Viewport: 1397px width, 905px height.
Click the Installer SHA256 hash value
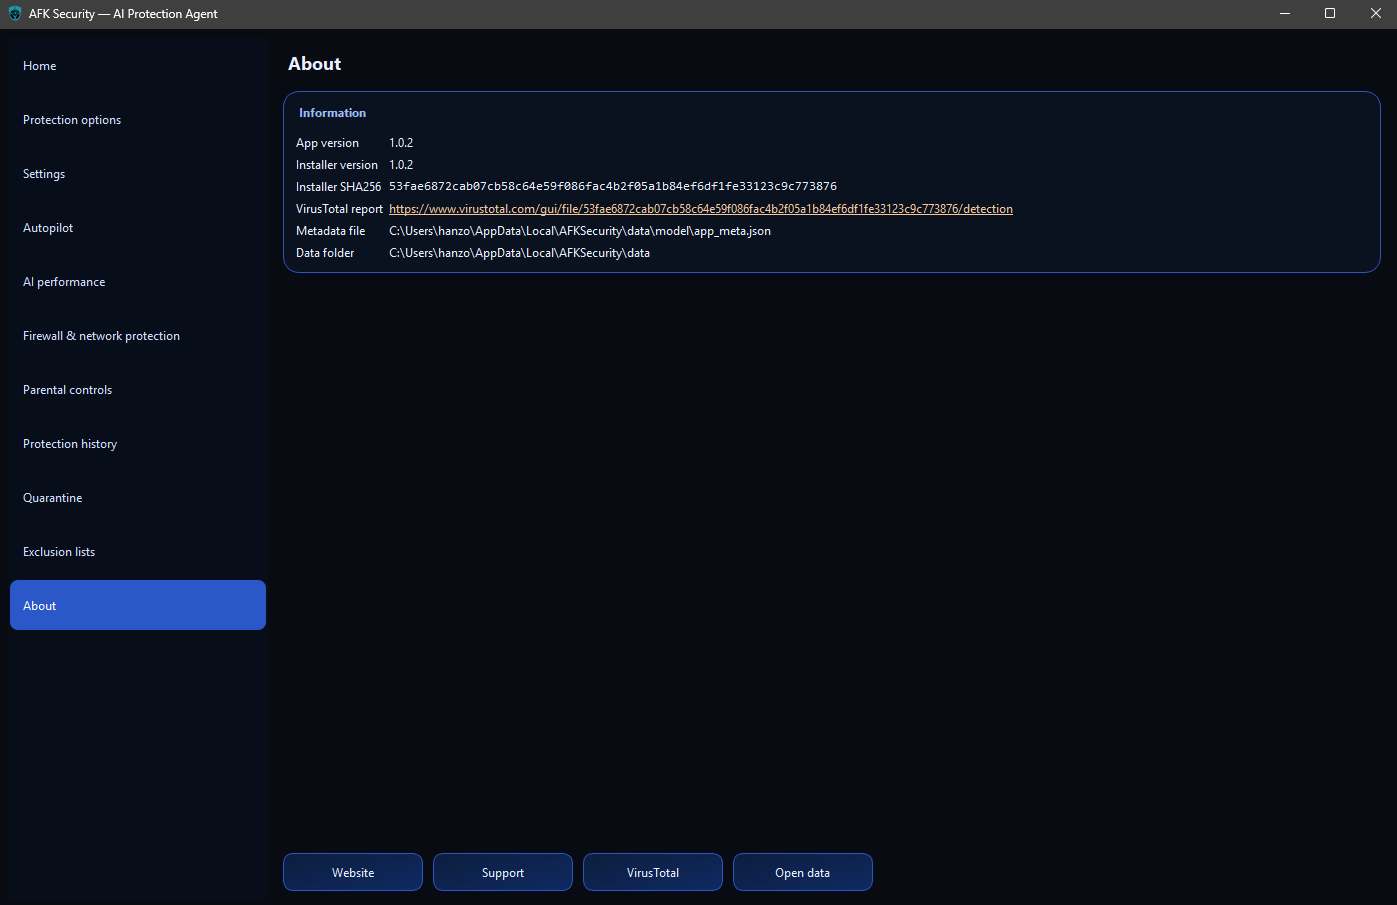(x=613, y=186)
